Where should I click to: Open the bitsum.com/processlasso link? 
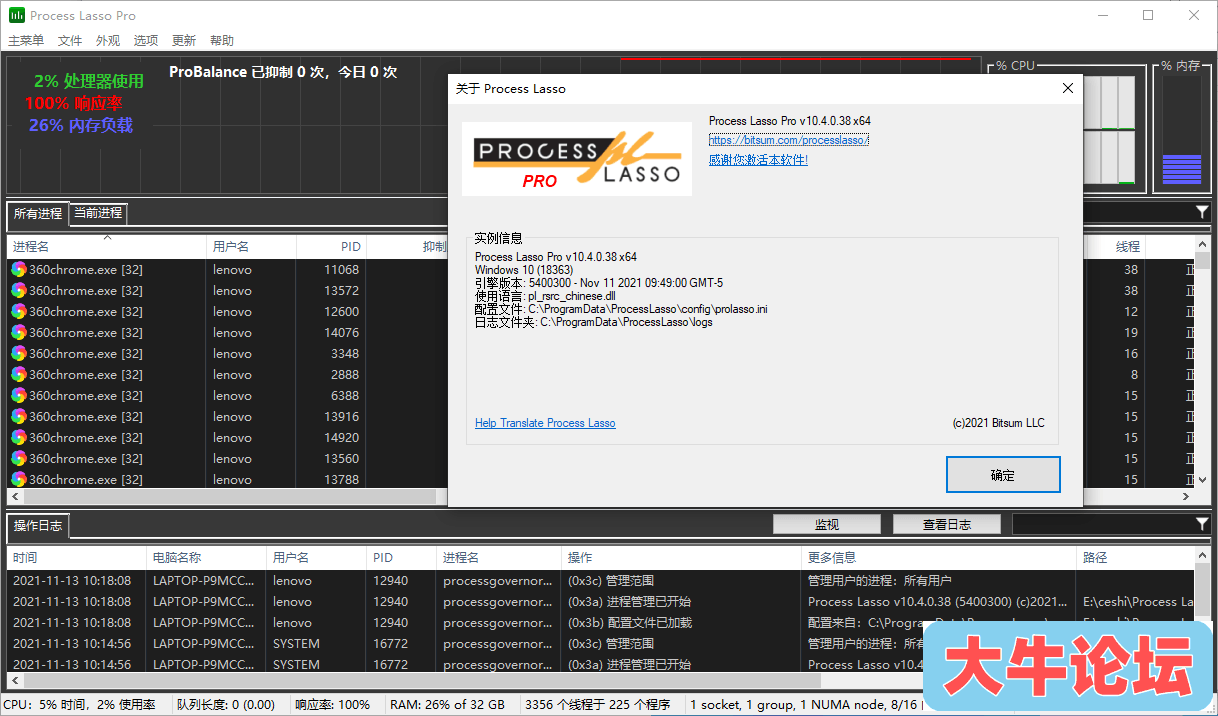point(789,140)
